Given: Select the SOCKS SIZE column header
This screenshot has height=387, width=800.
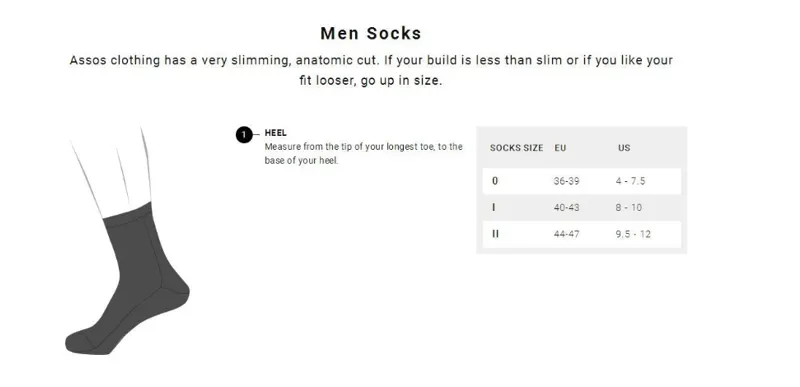Looking at the screenshot, I should [x=516, y=148].
